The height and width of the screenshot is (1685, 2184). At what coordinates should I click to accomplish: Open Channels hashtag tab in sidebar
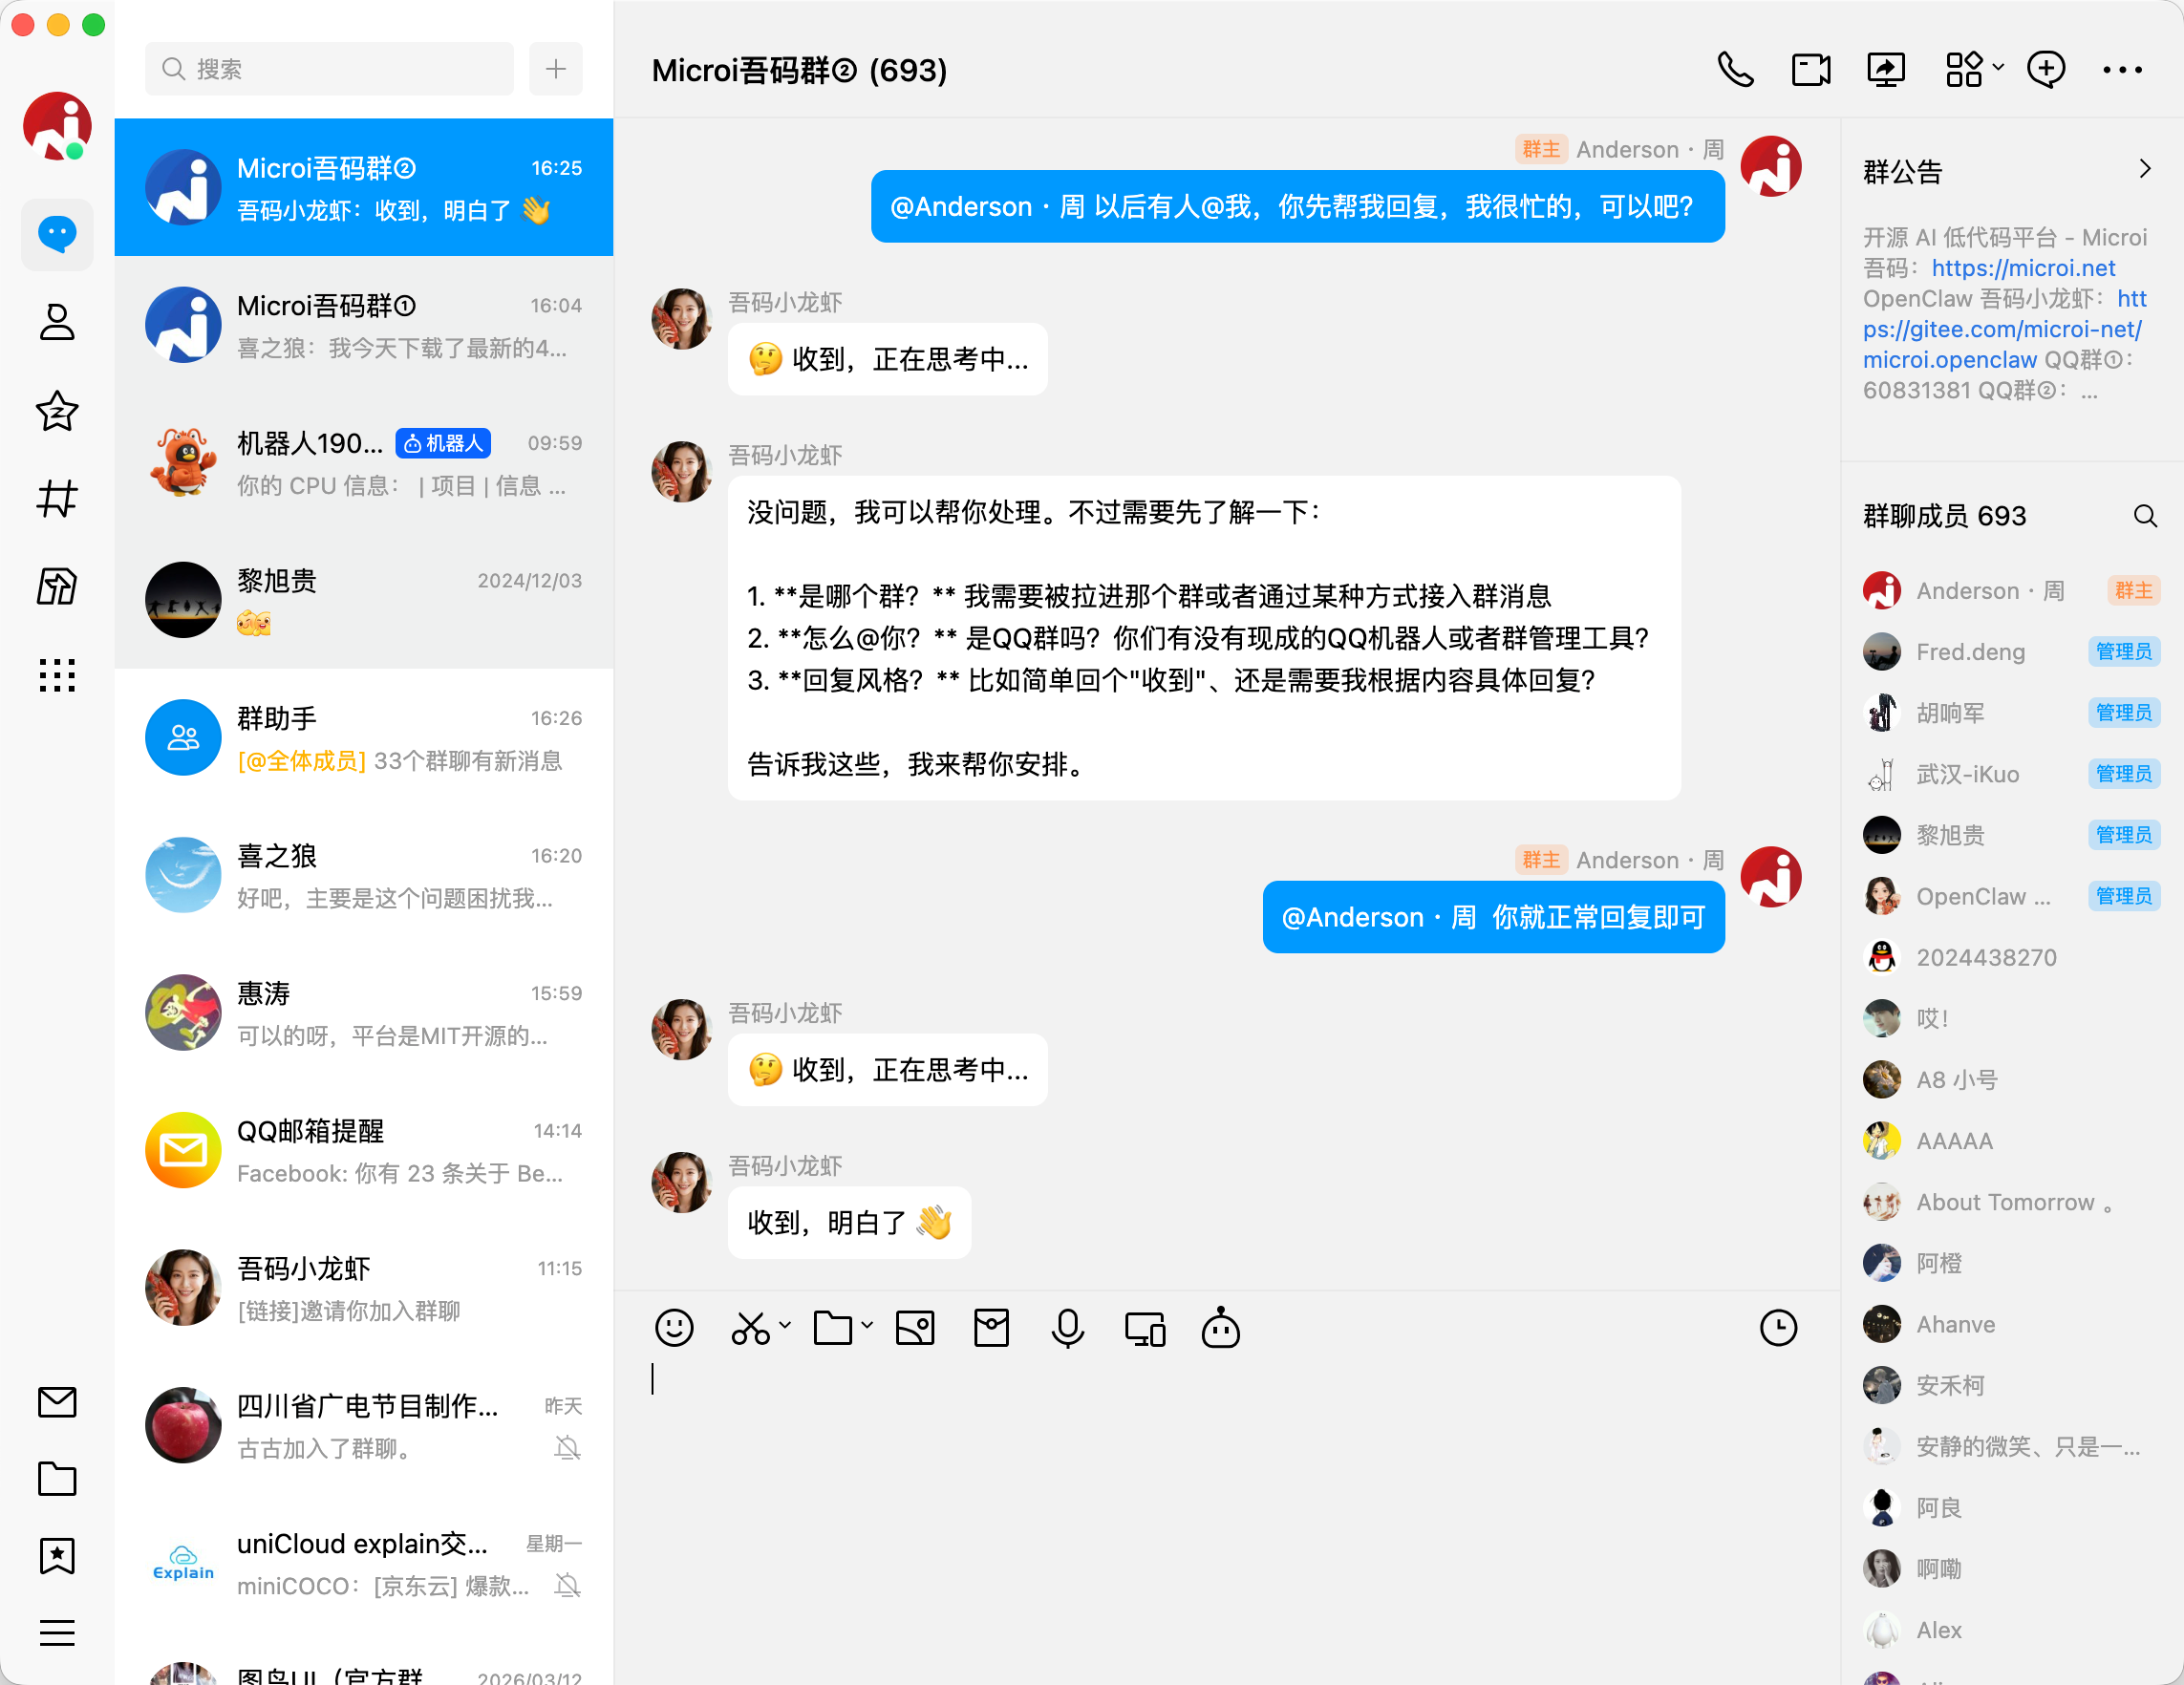pos(57,498)
